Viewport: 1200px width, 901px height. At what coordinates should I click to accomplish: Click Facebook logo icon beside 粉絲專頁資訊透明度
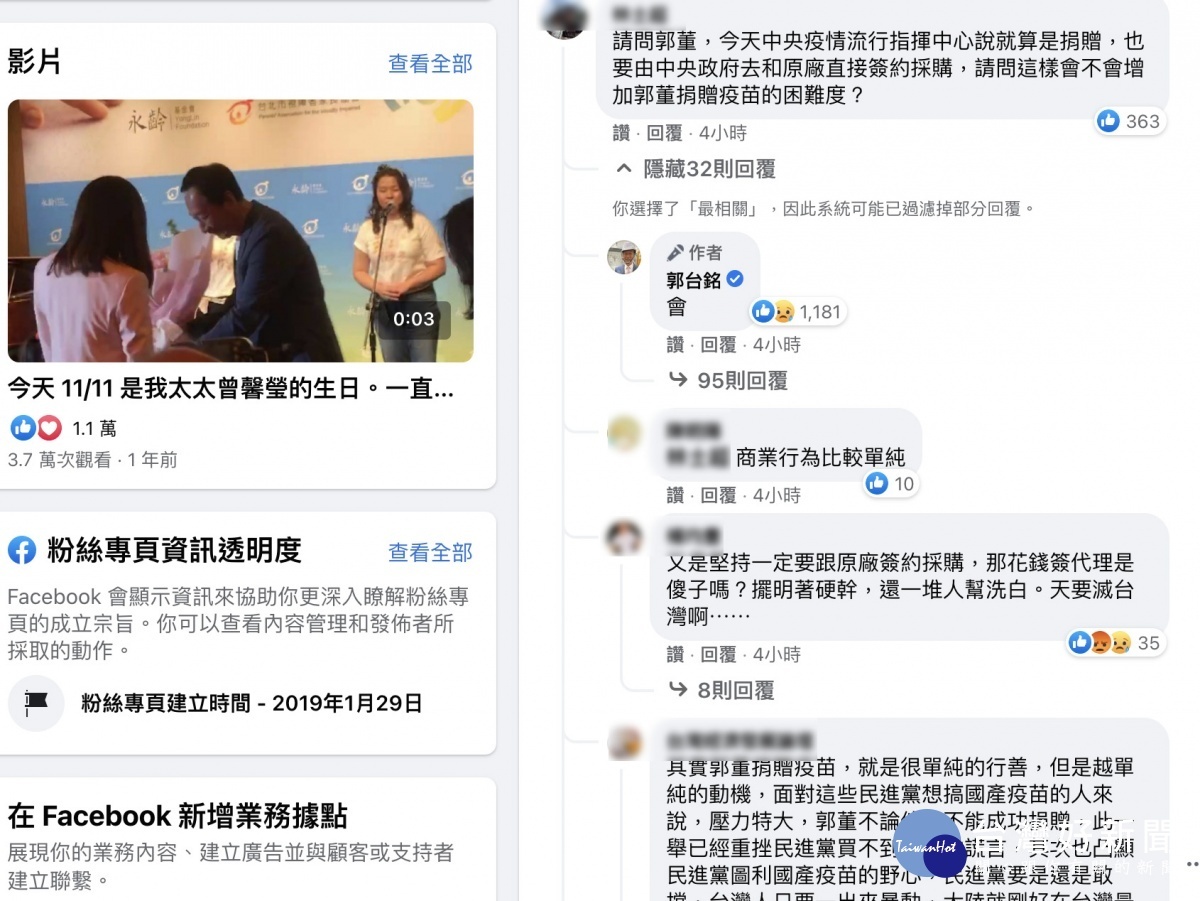click(22, 550)
